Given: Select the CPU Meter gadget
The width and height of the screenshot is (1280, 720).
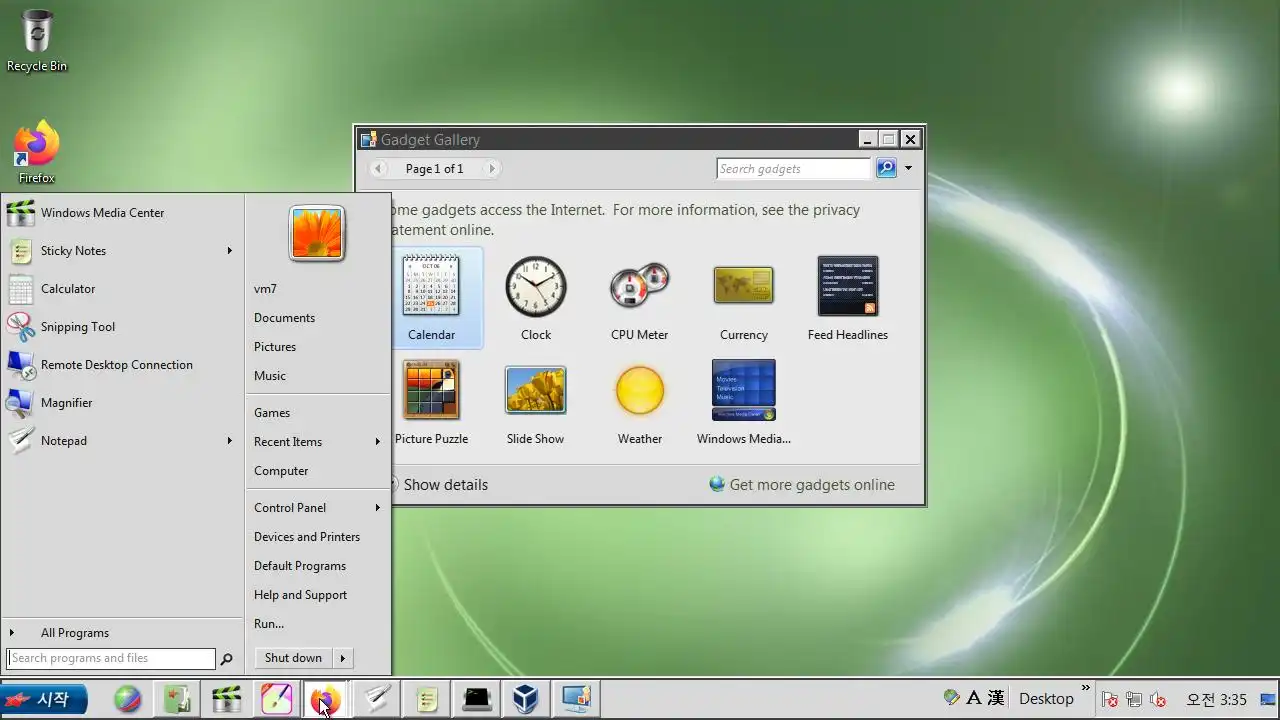Looking at the screenshot, I should click(639, 298).
